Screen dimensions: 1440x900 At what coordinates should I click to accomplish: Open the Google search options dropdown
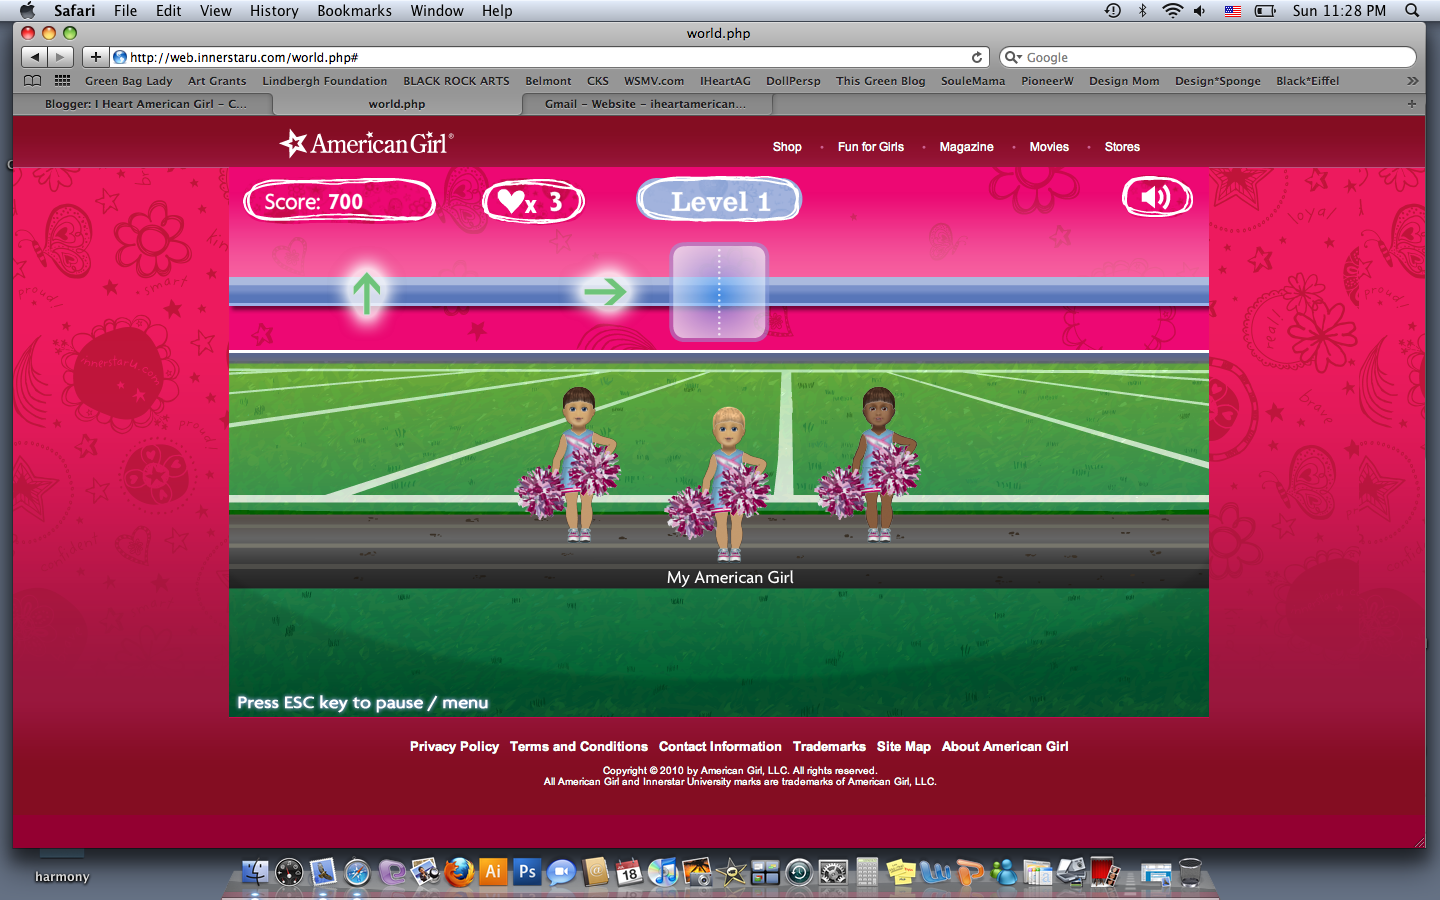1013,57
